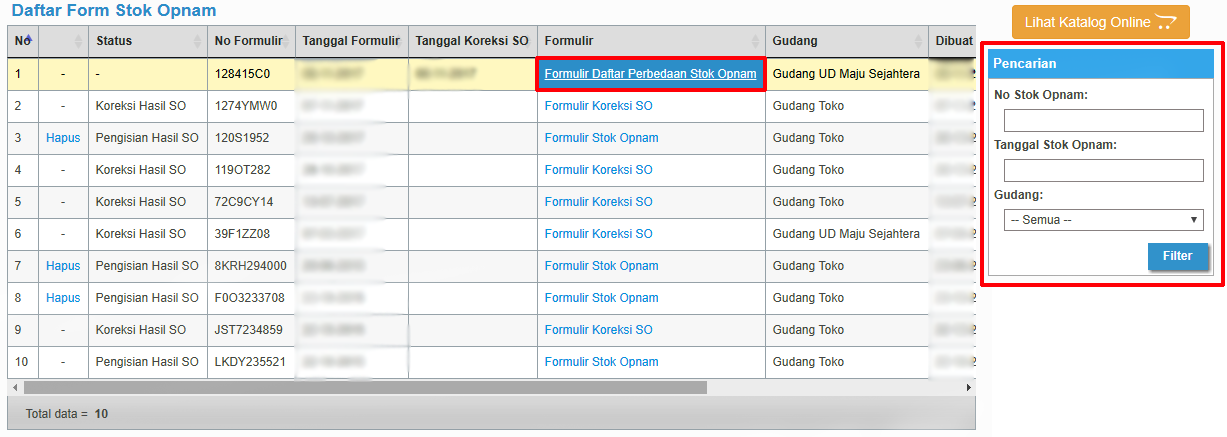Focus the No Stok Opnam input field
Viewport: 1227px width, 437px height.
pyautogui.click(x=1103, y=121)
